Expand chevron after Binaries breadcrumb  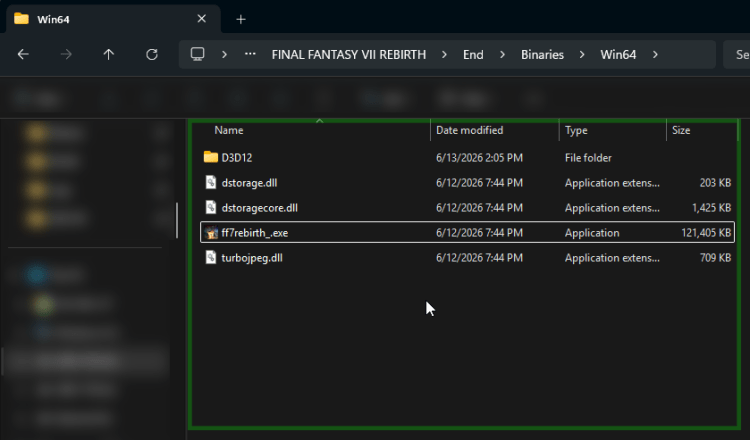click(582, 55)
